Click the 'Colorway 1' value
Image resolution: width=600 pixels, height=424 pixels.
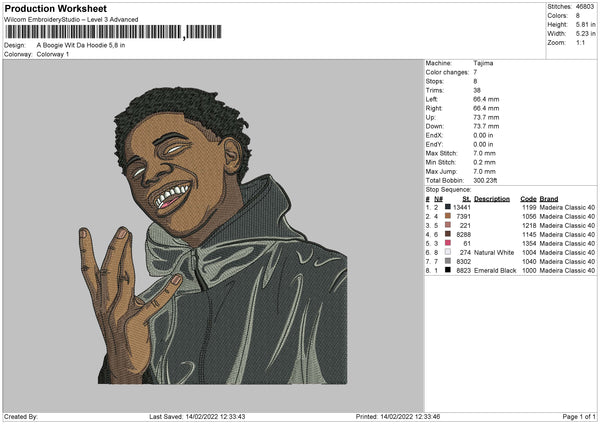coord(53,54)
